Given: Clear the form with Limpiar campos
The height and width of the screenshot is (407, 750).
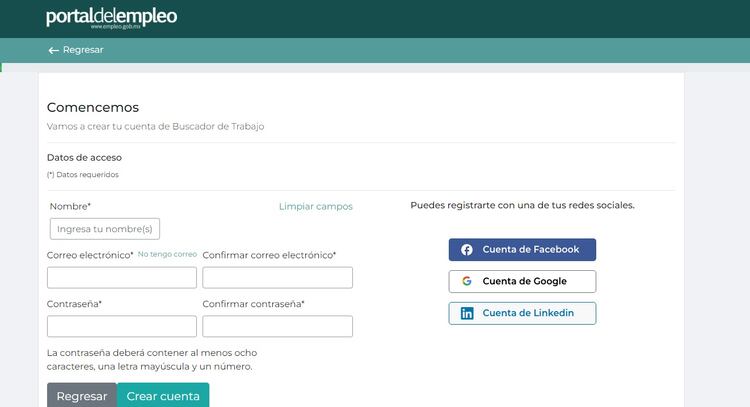Looking at the screenshot, I should (315, 206).
